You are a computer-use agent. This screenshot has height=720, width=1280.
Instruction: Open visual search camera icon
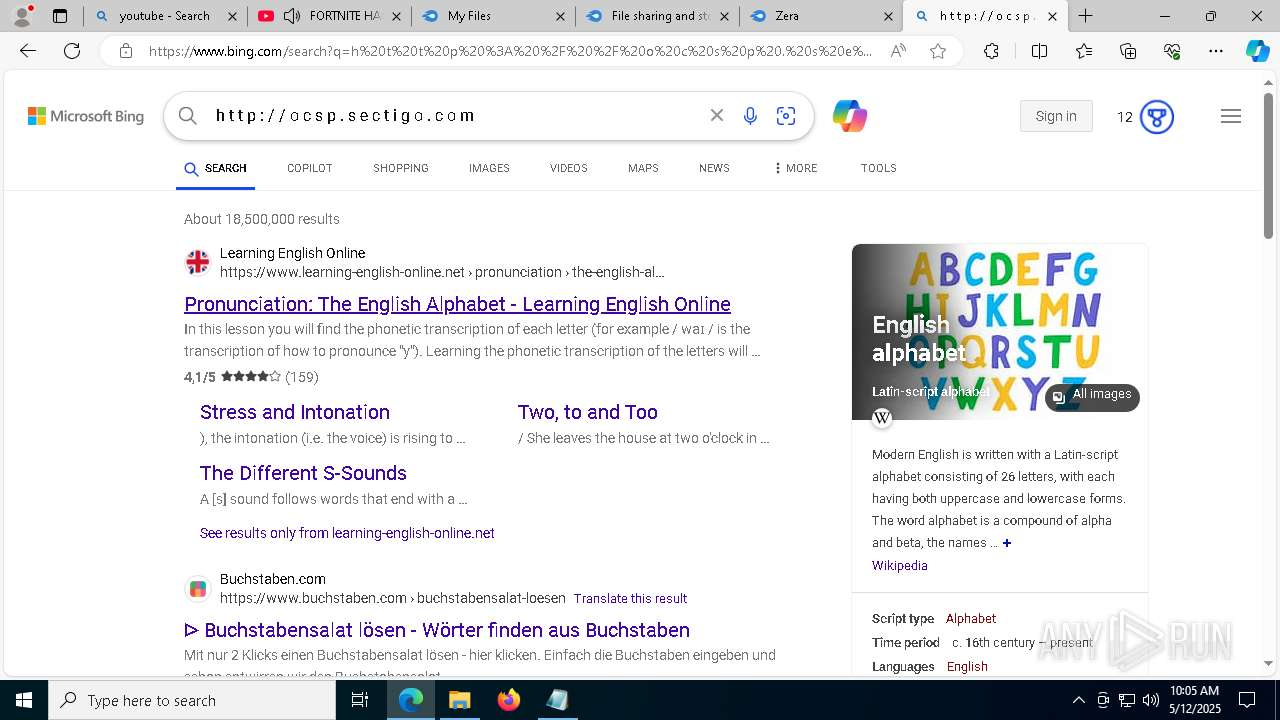click(786, 116)
